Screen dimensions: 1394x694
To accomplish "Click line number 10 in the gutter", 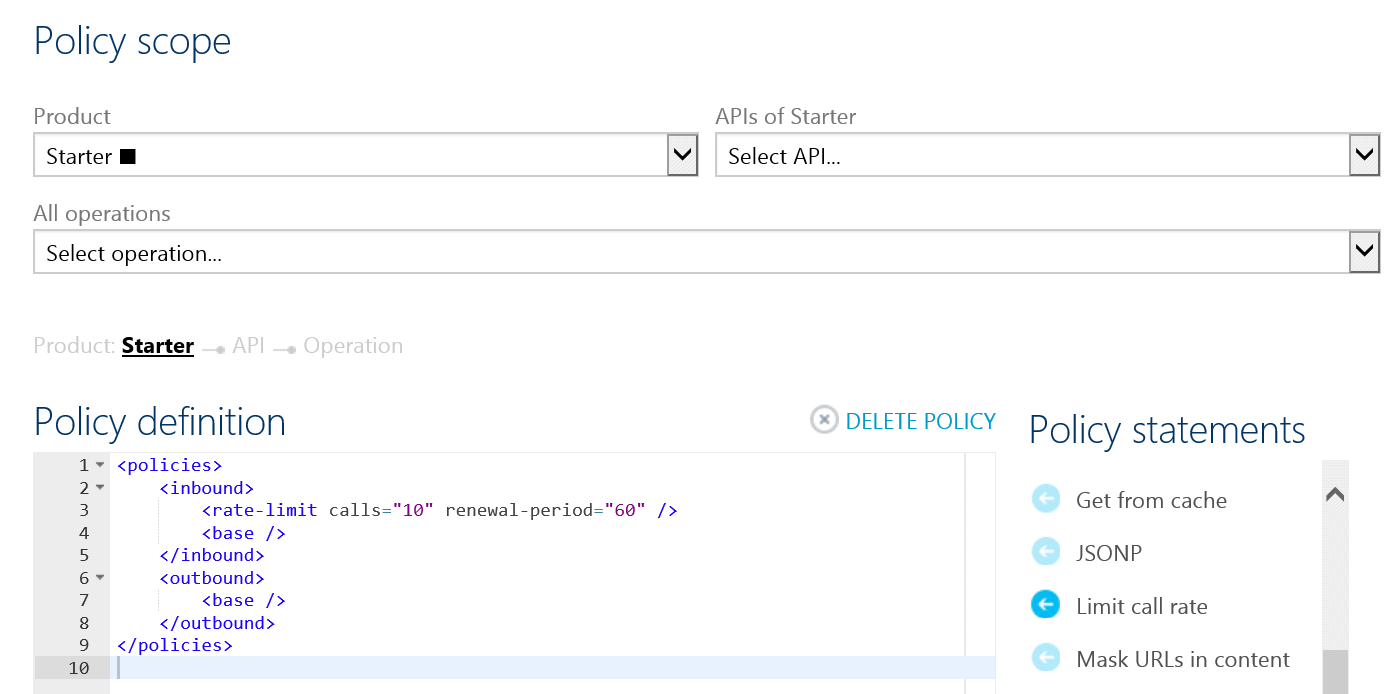I will coord(79,668).
